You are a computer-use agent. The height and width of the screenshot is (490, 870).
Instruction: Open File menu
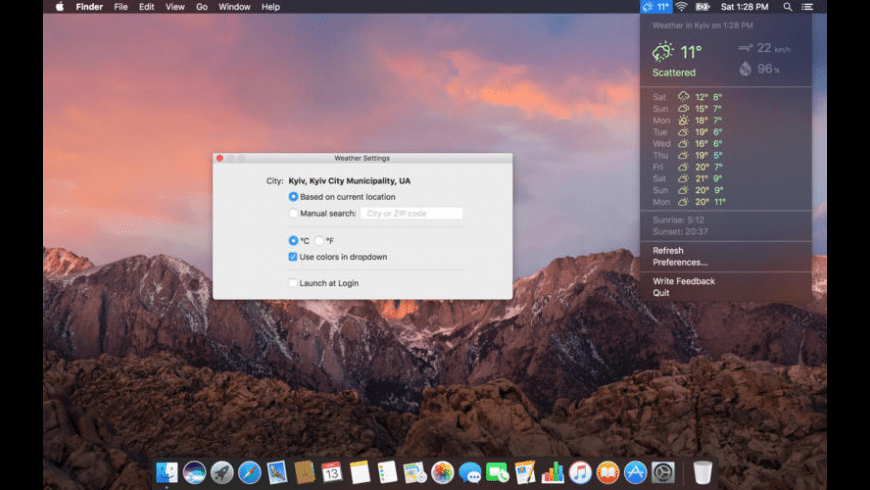click(x=120, y=7)
